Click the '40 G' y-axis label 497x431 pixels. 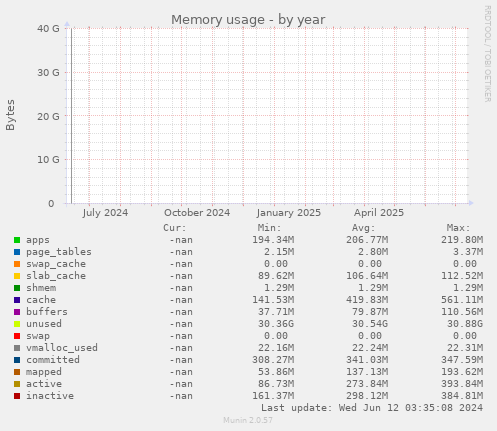48,29
